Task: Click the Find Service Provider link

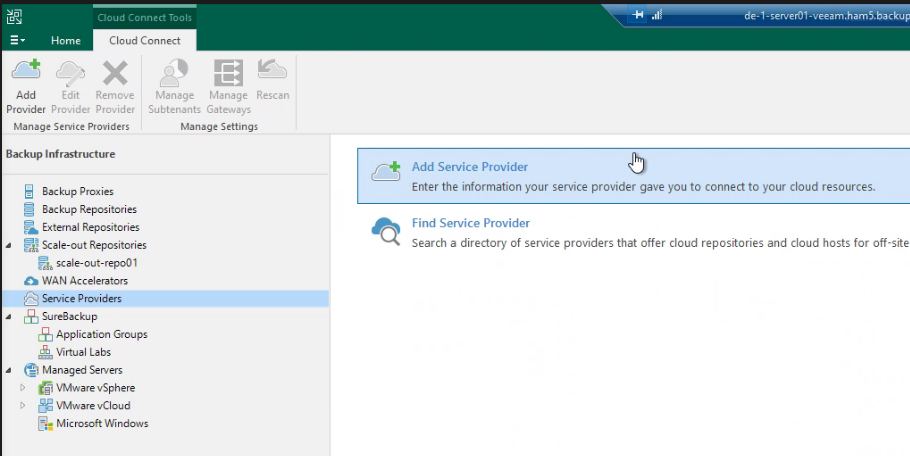Action: coord(471,223)
